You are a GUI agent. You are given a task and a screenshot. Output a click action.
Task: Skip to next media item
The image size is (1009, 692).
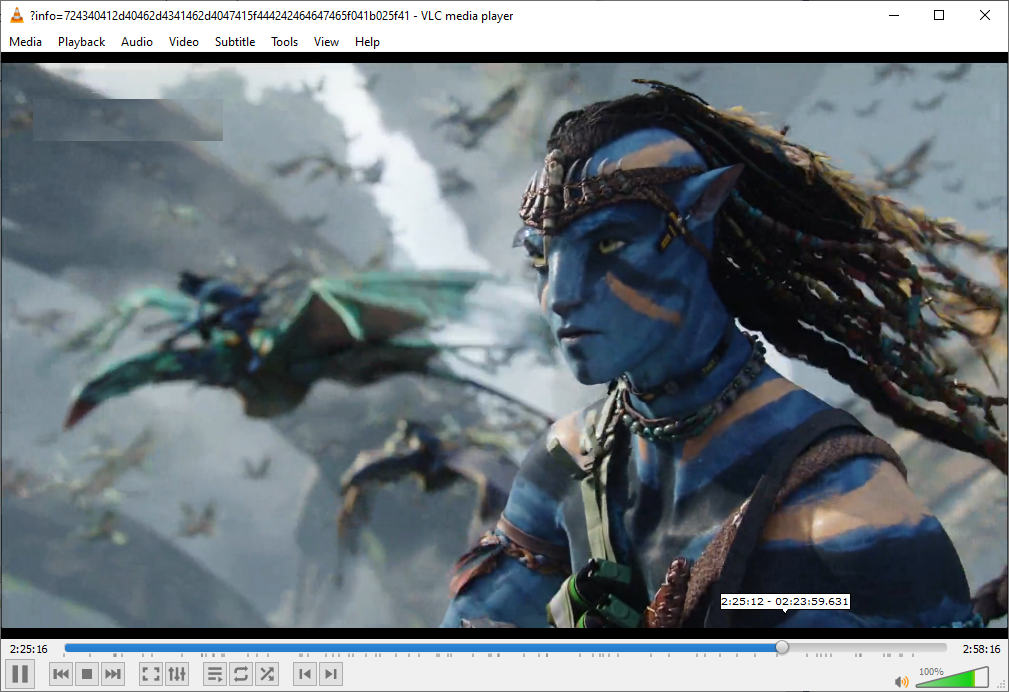click(113, 674)
